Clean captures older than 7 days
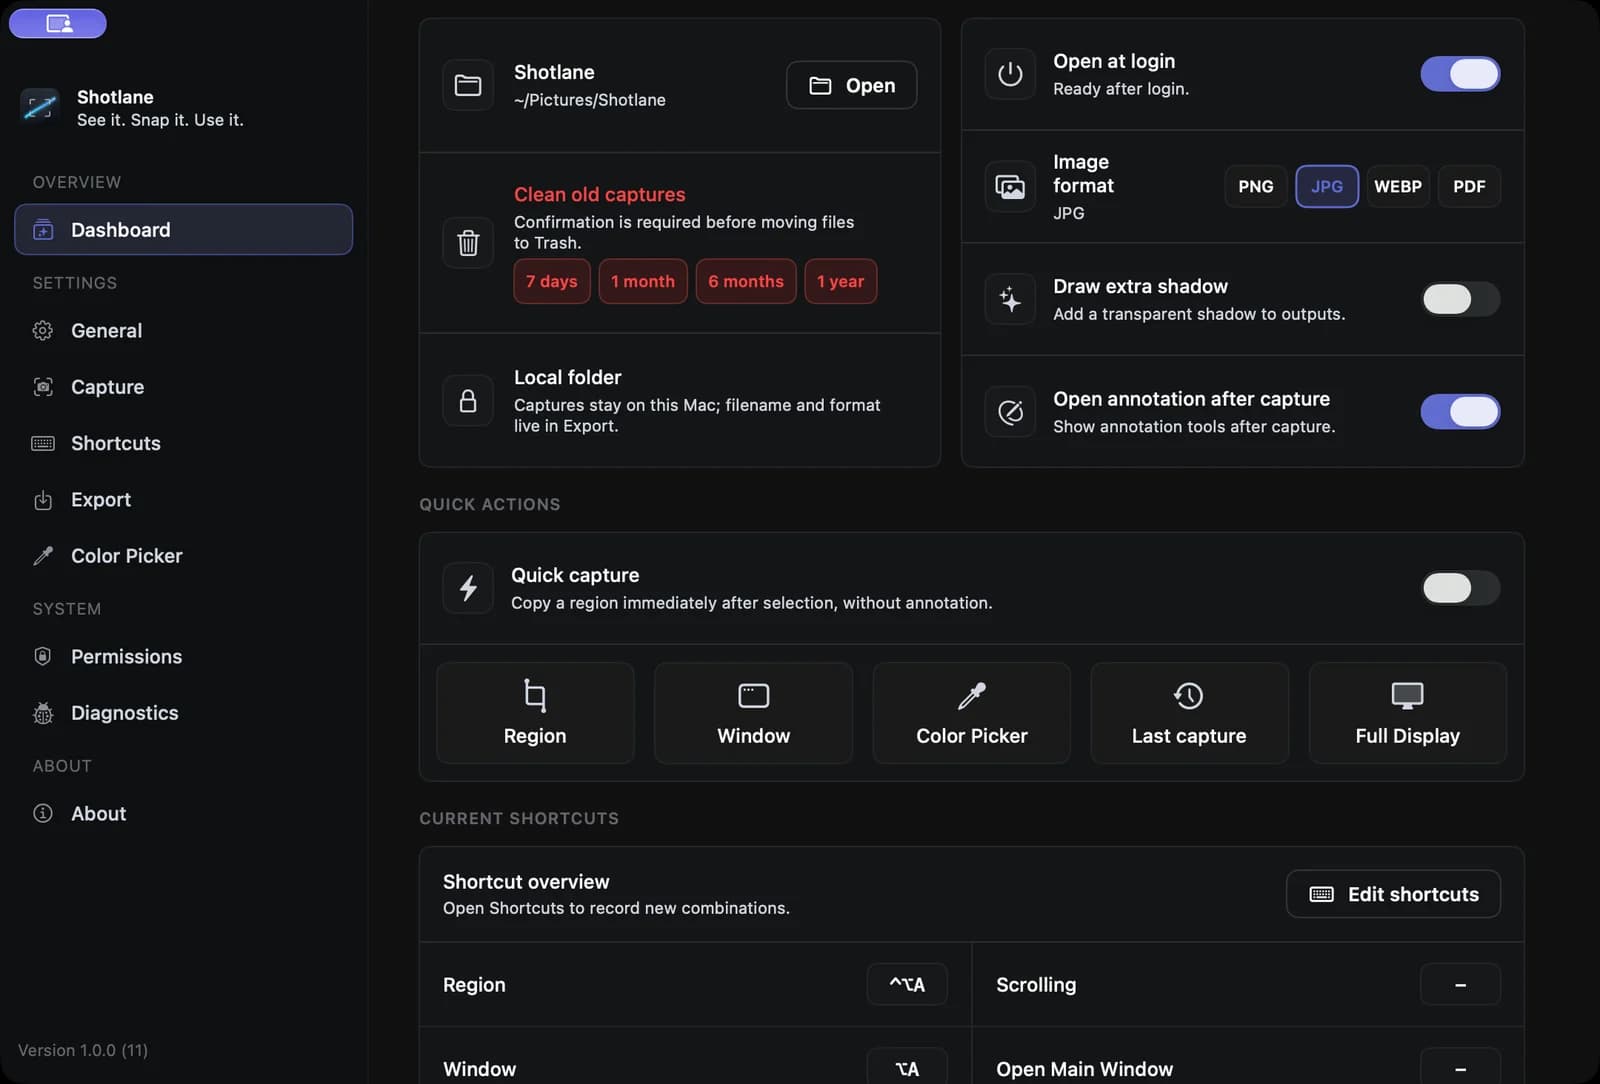Viewport: 1600px width, 1084px height. 552,281
